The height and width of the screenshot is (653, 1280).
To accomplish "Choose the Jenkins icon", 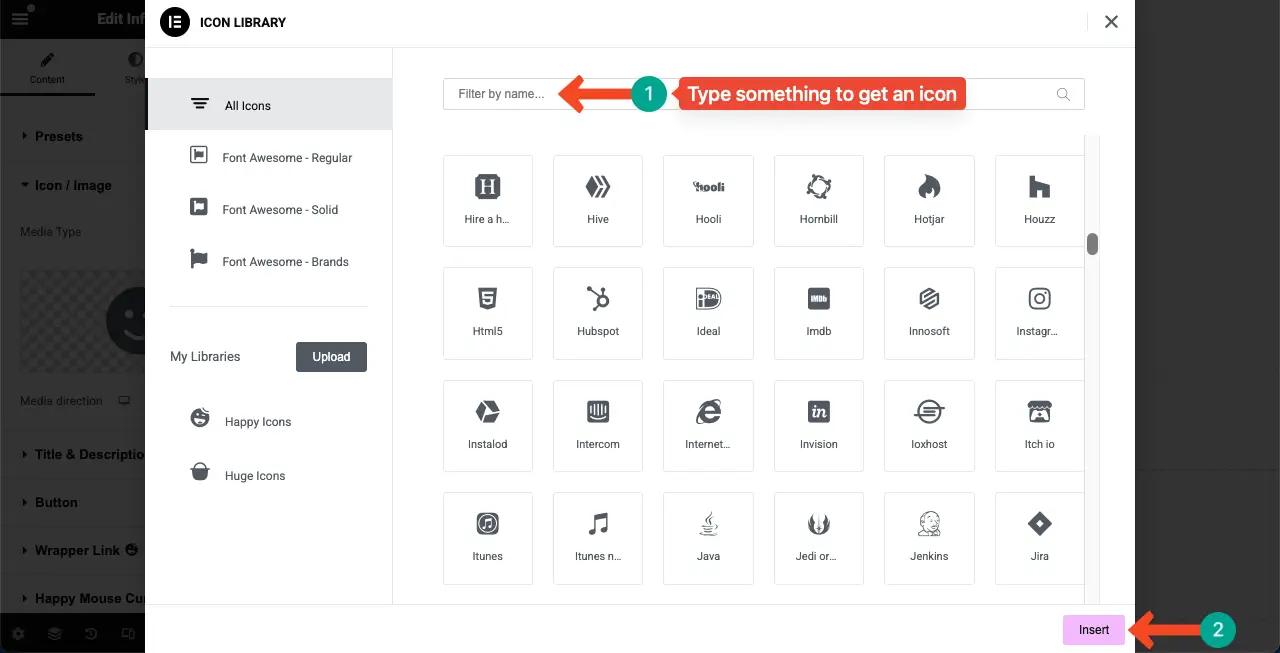I will [x=929, y=537].
